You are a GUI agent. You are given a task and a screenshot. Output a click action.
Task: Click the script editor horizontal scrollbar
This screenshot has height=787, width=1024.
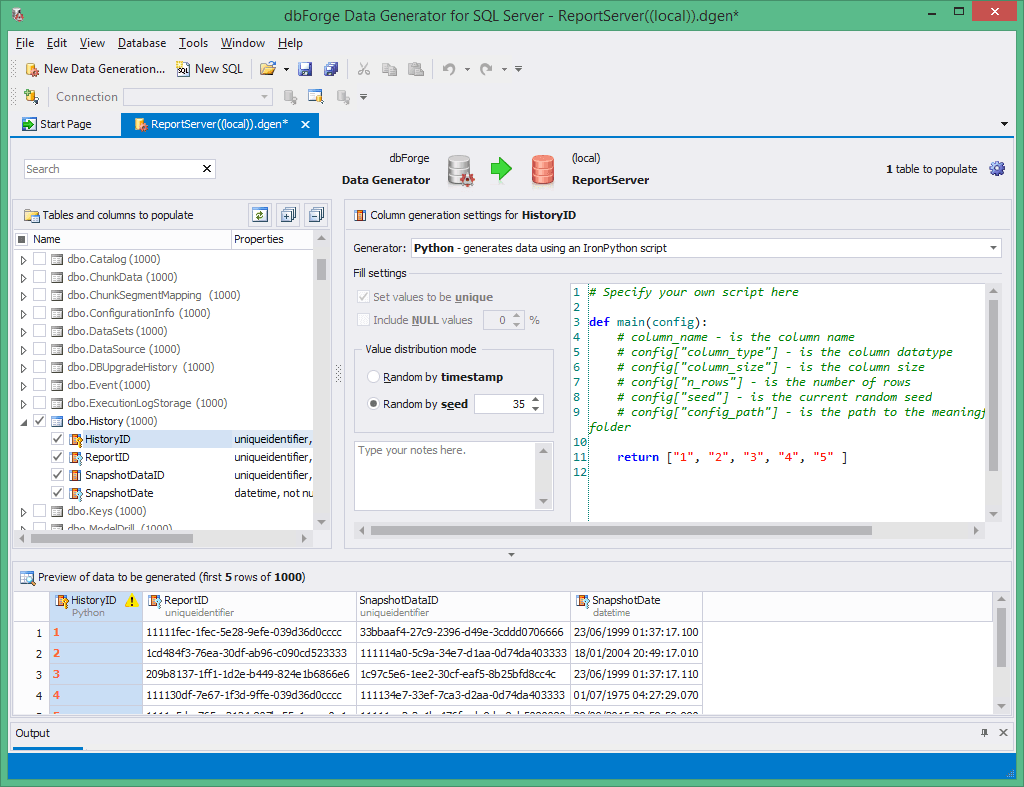pos(621,530)
